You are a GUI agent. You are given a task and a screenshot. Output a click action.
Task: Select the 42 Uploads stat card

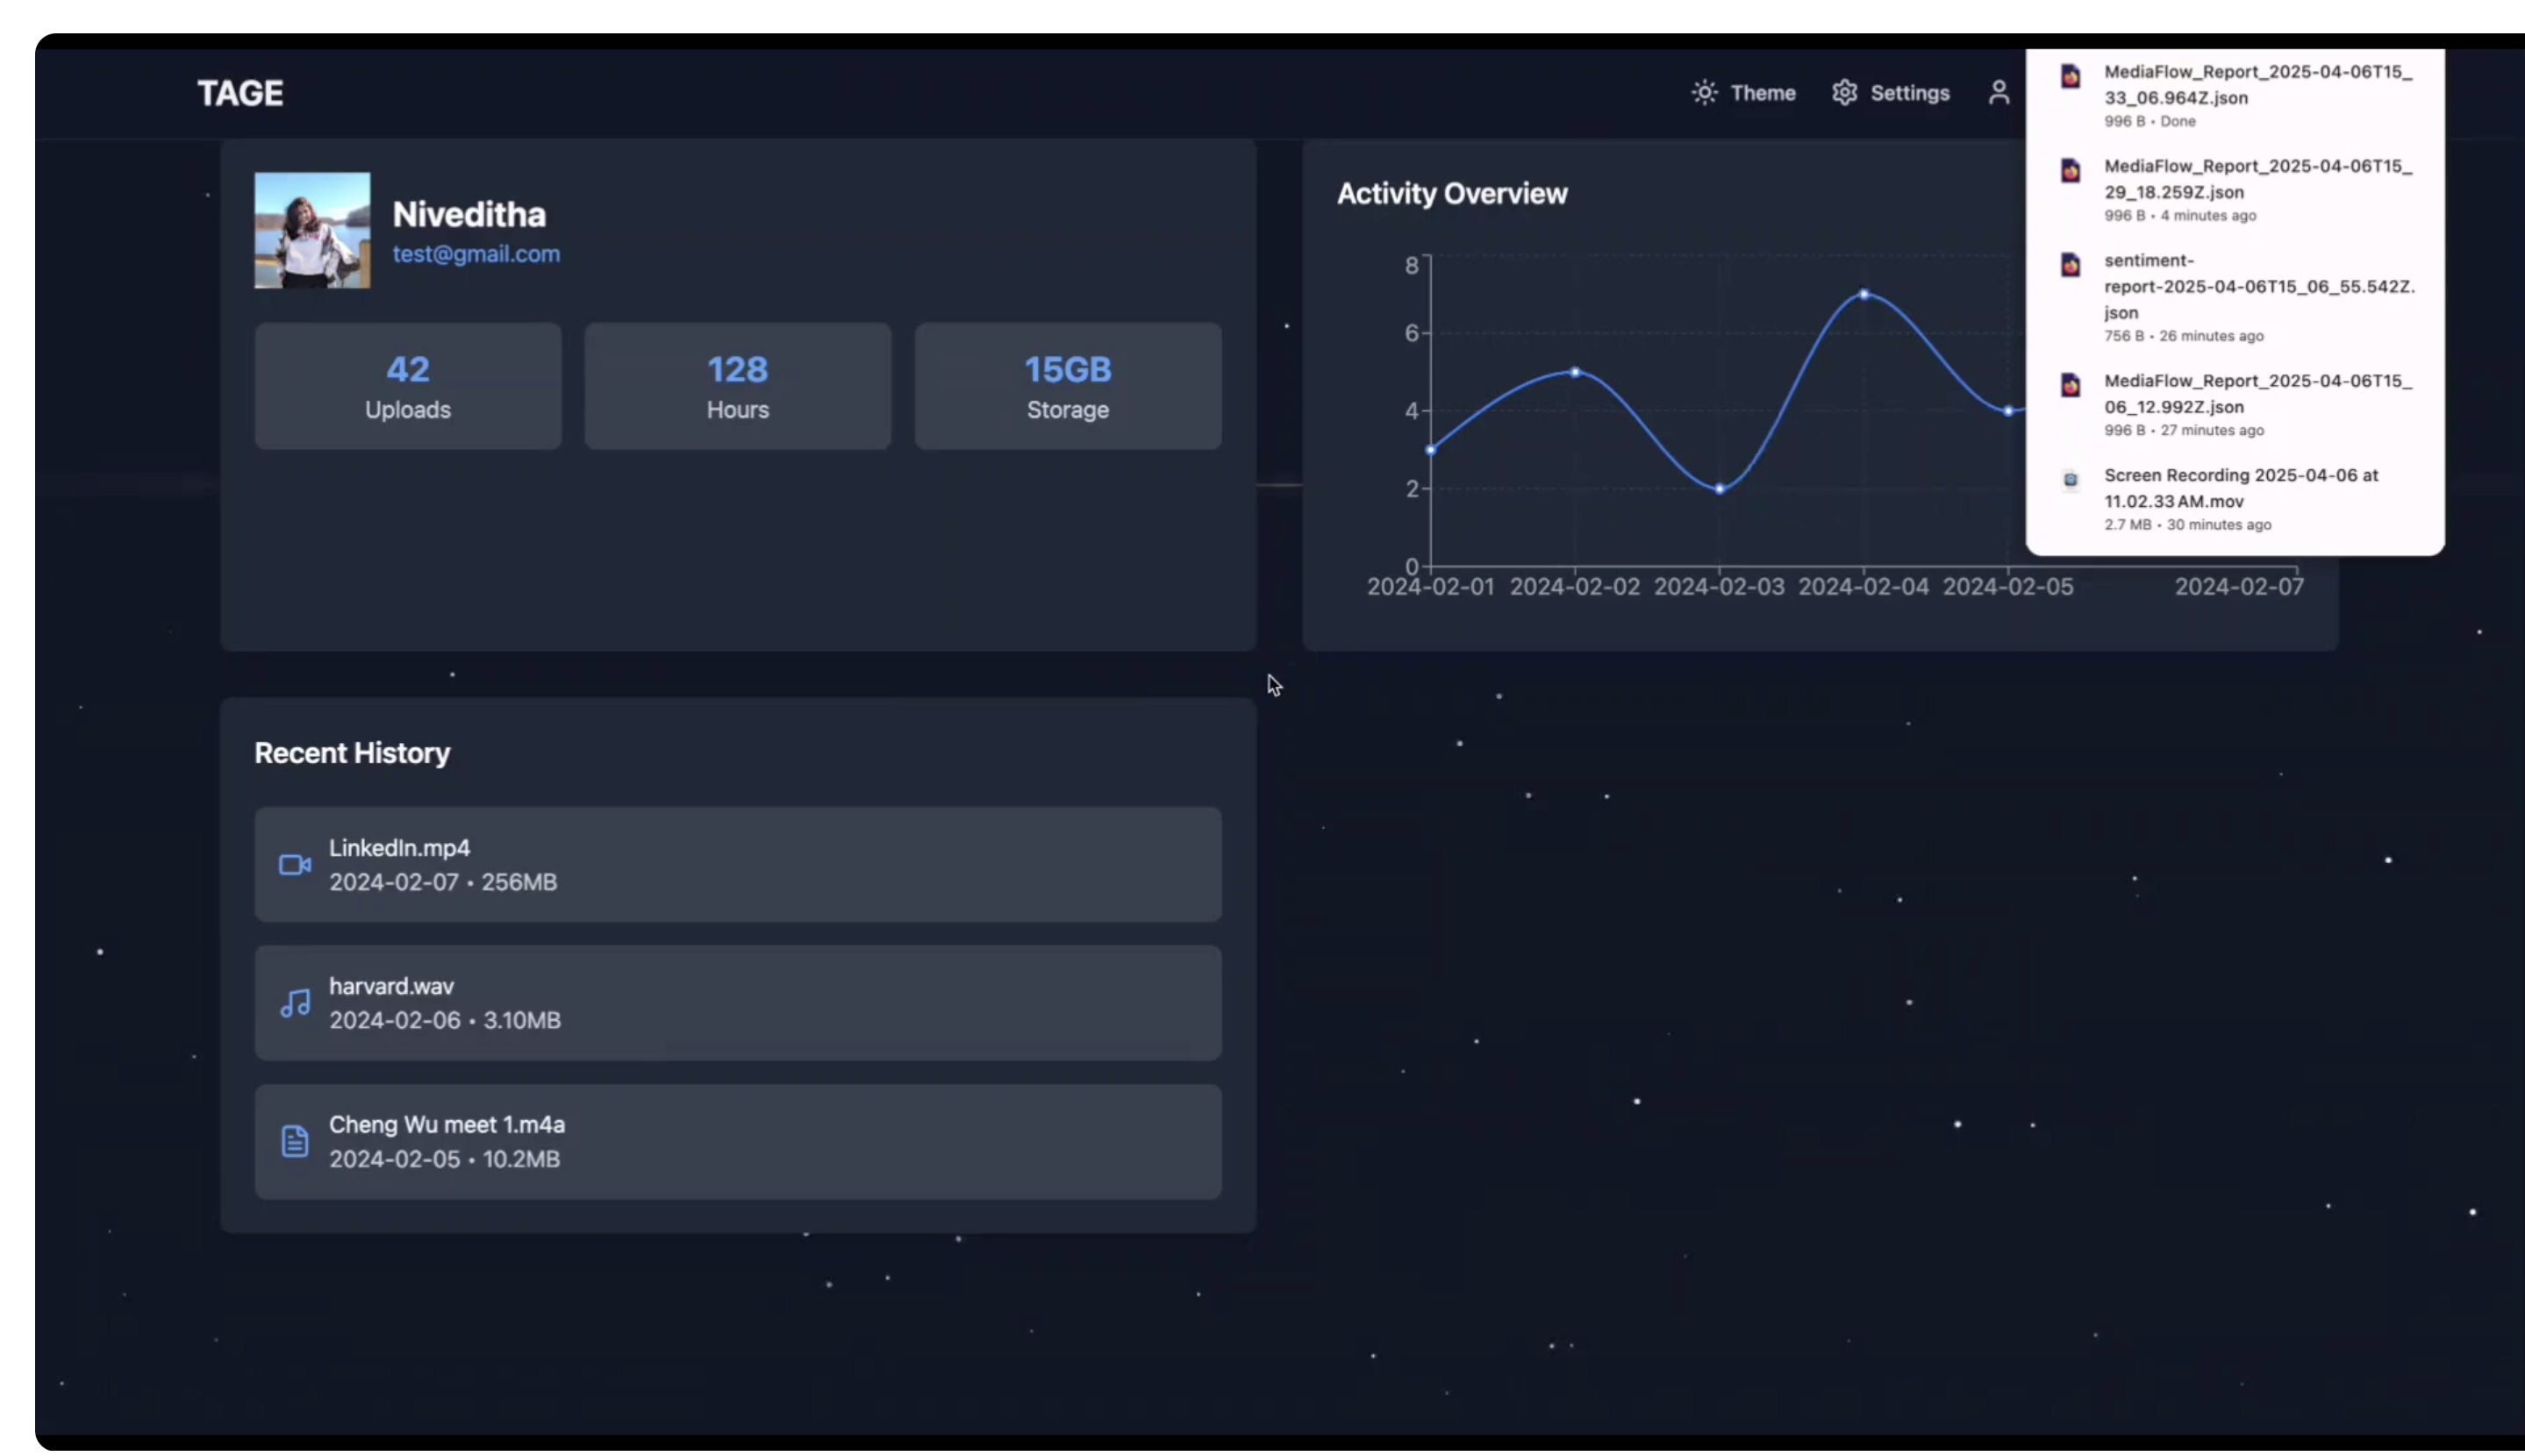(x=408, y=386)
